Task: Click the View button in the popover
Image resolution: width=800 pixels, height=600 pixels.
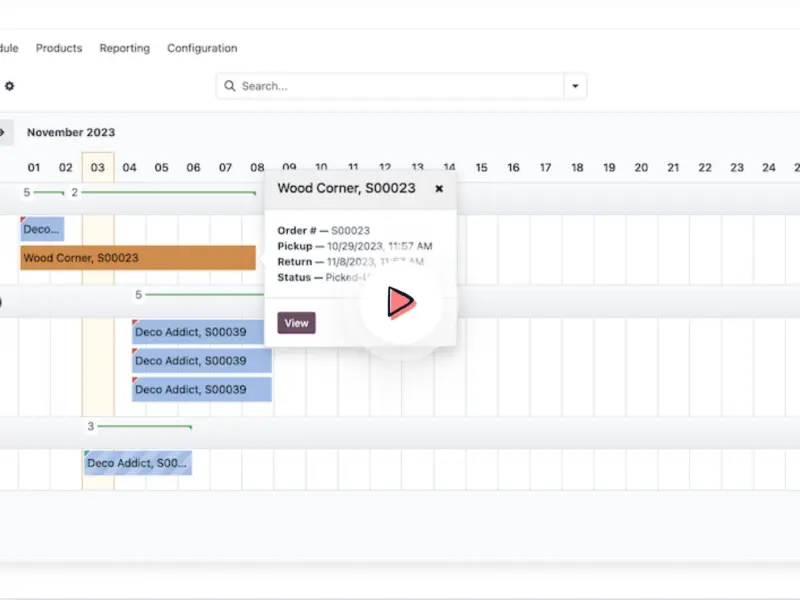Action: point(296,323)
